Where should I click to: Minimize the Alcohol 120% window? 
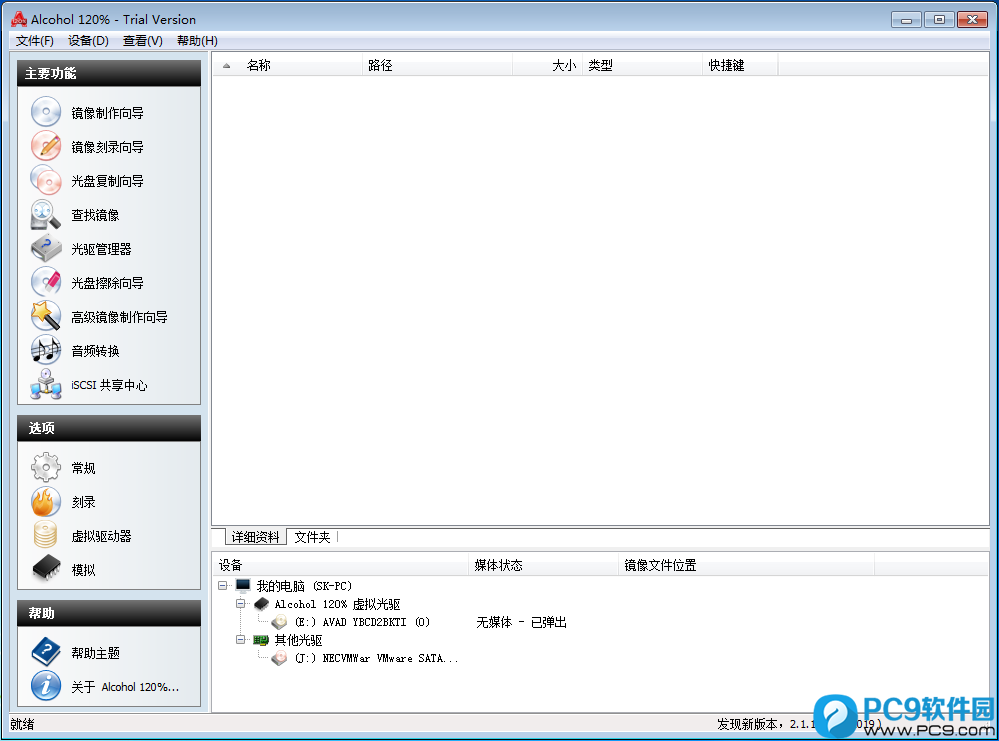[906, 20]
